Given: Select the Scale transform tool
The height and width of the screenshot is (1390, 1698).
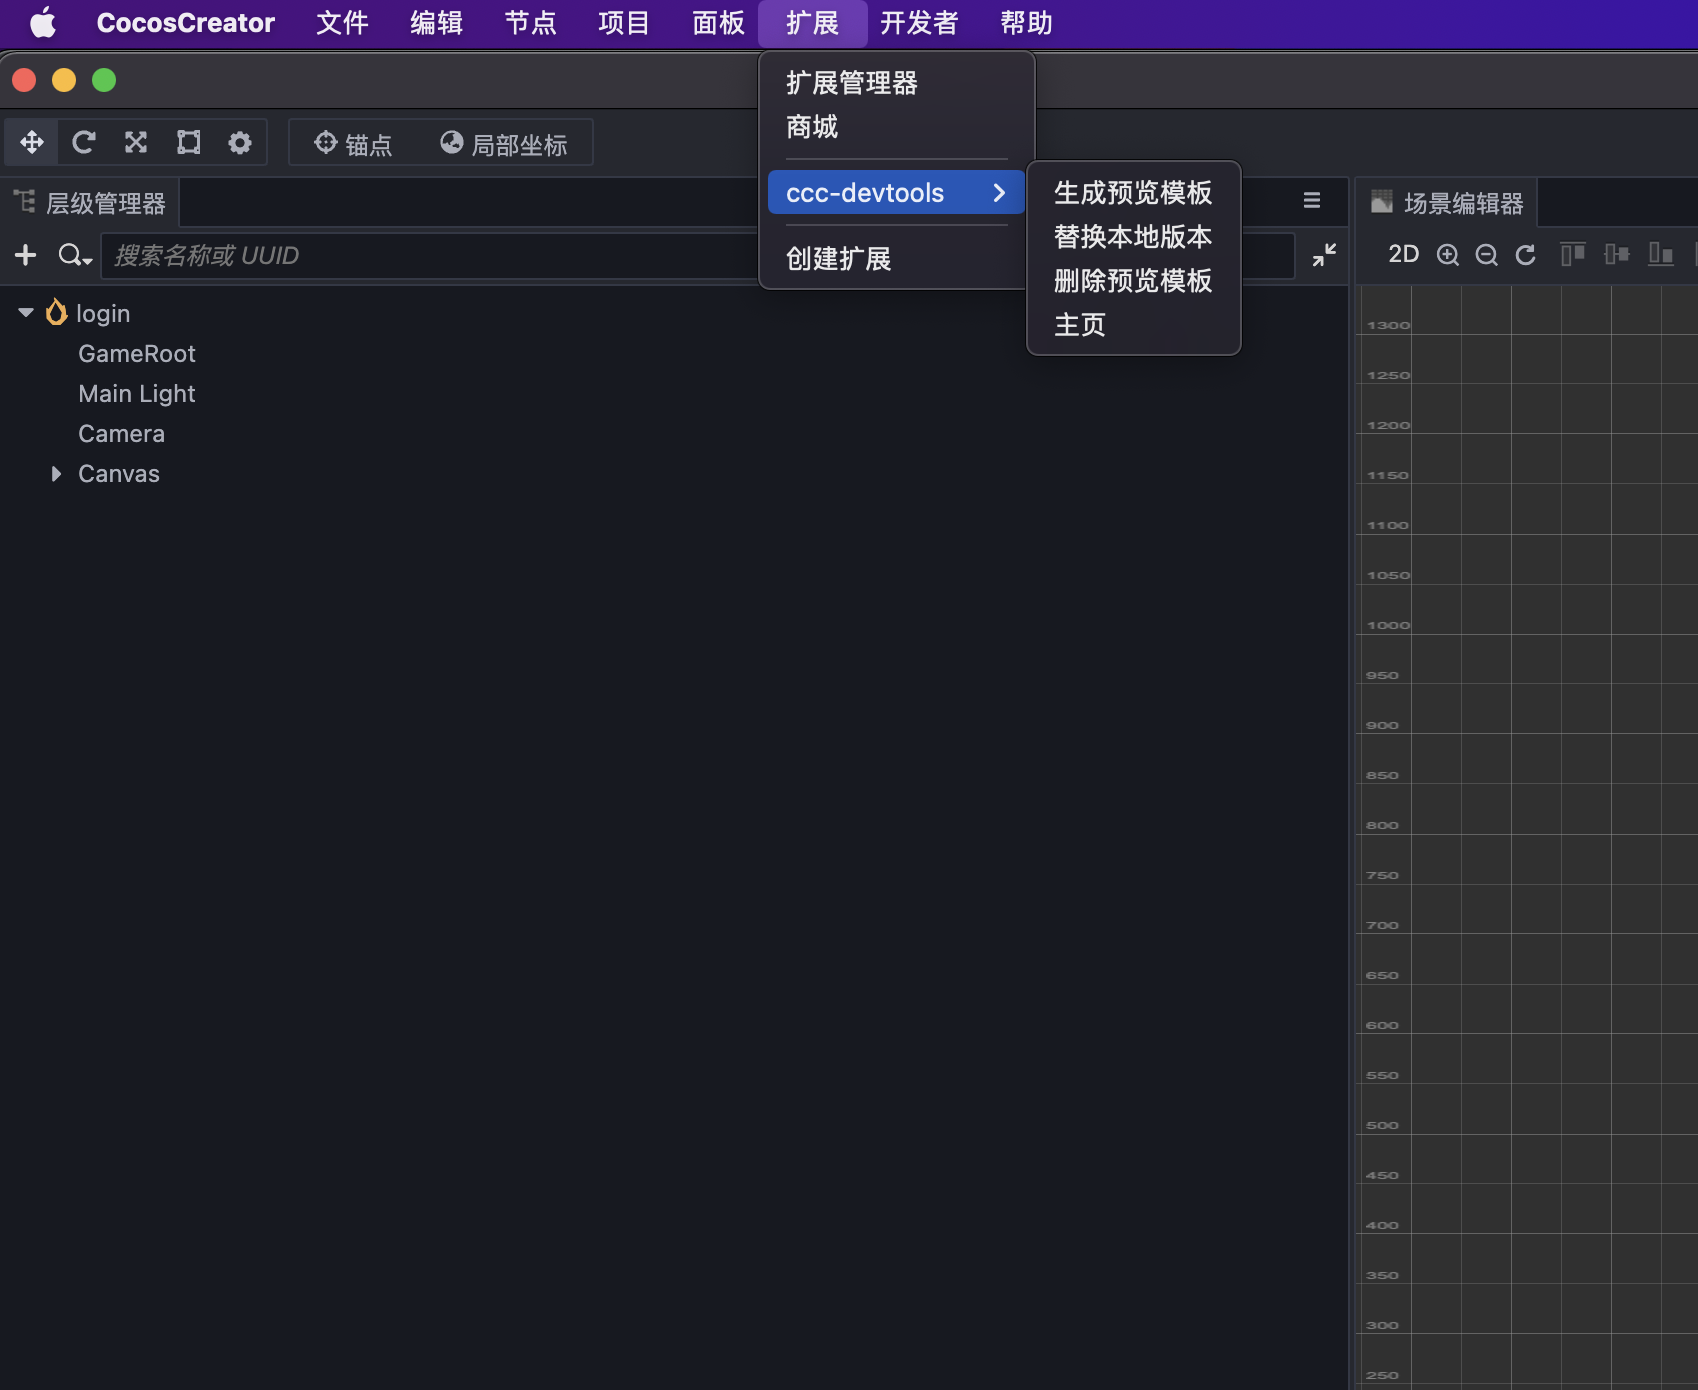Looking at the screenshot, I should pyautogui.click(x=135, y=142).
